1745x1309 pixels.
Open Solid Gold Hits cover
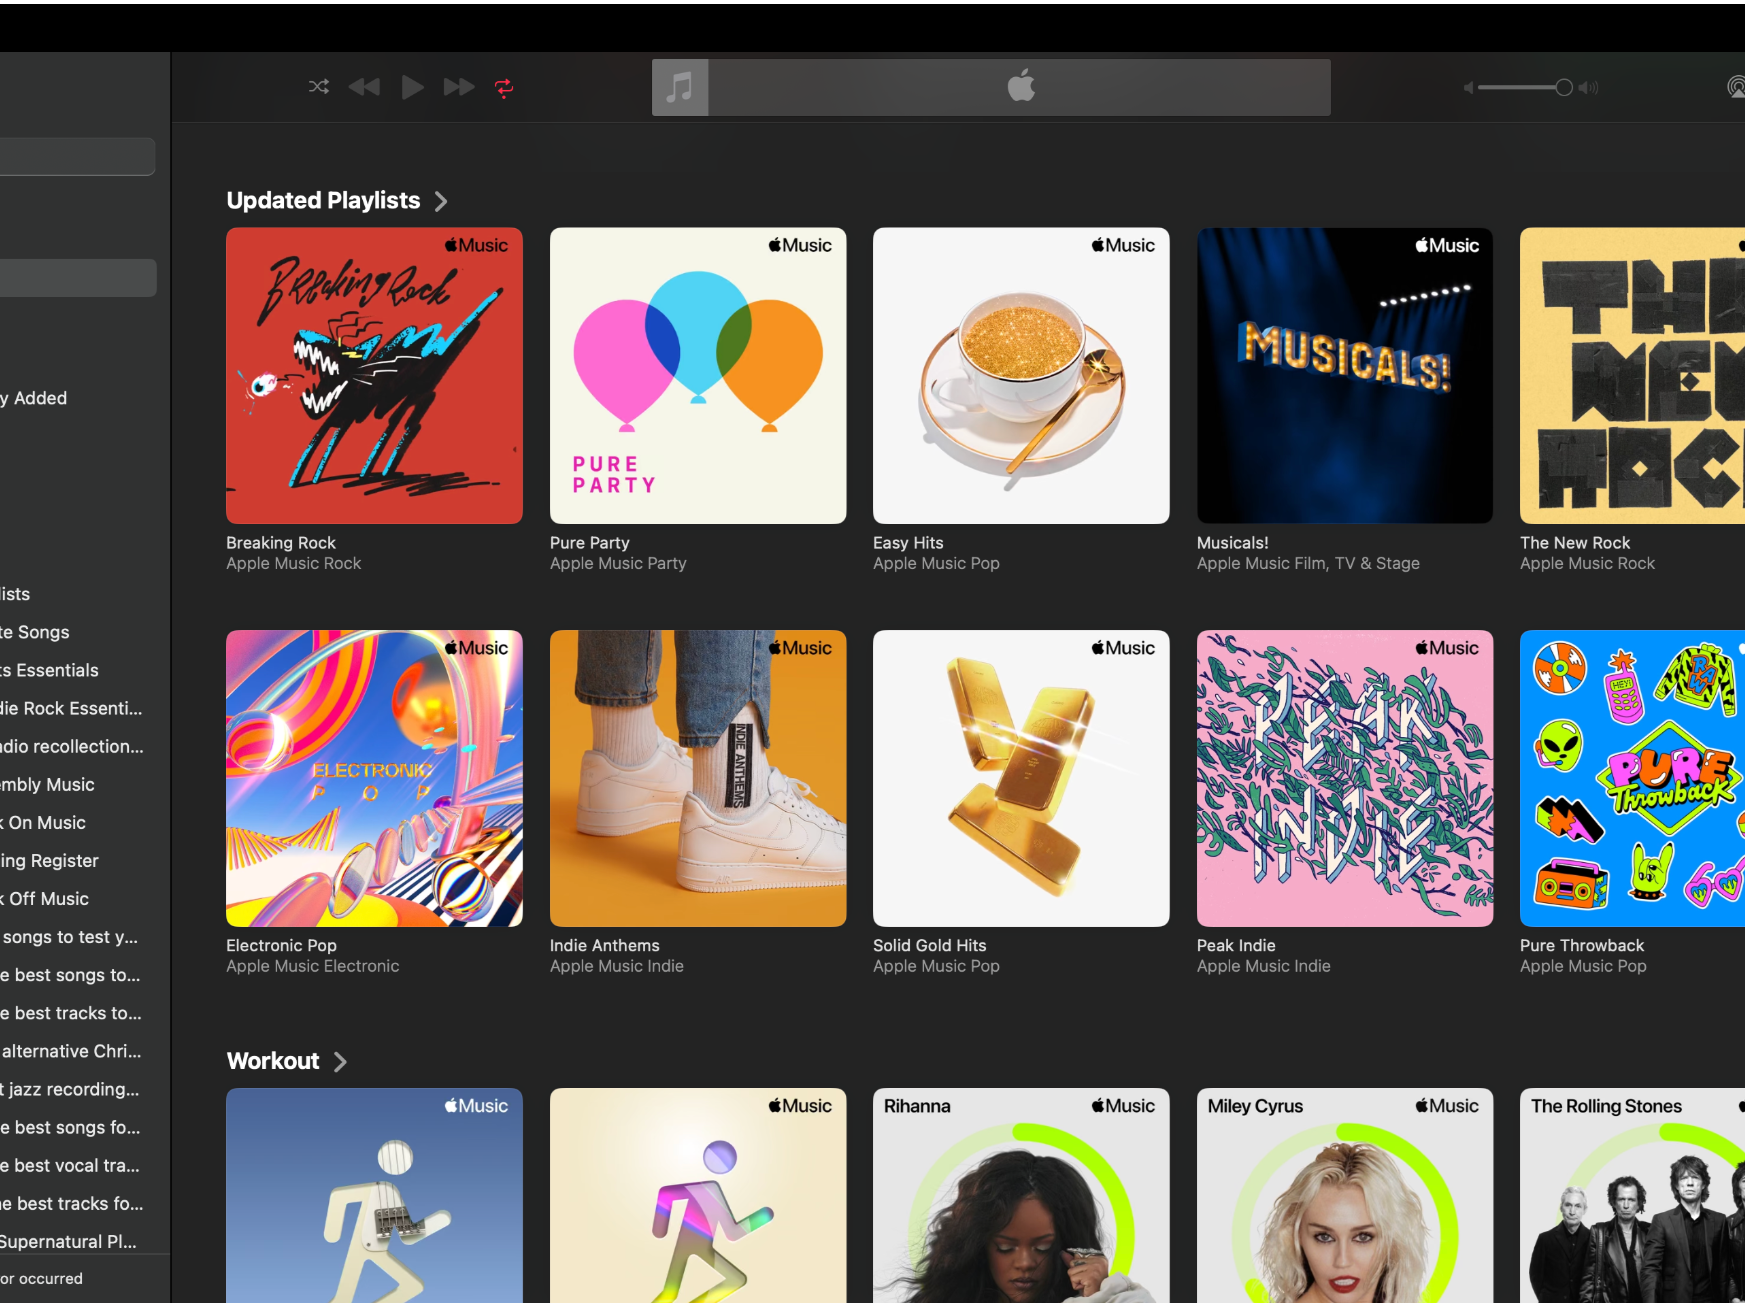[1021, 778]
